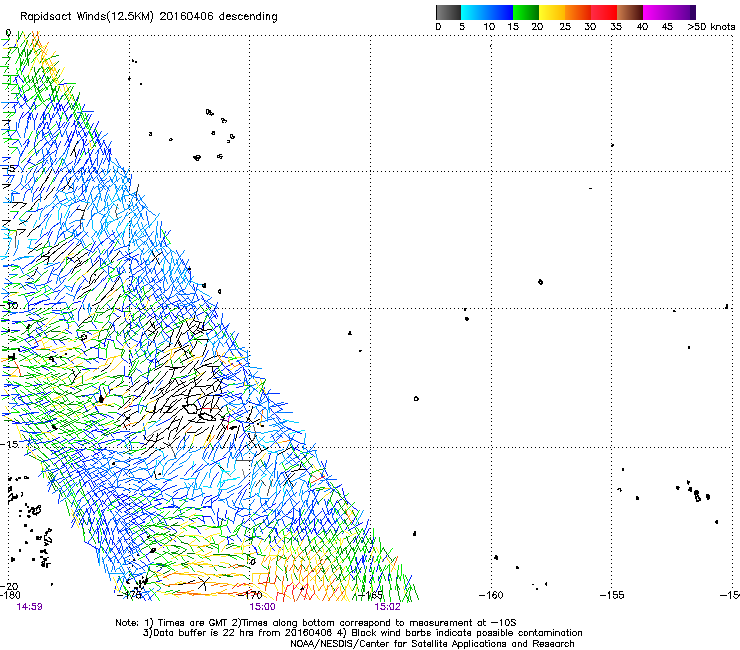Click the gray 0-5 knots legend segment
This screenshot has width=740, height=650.
coord(448,12)
